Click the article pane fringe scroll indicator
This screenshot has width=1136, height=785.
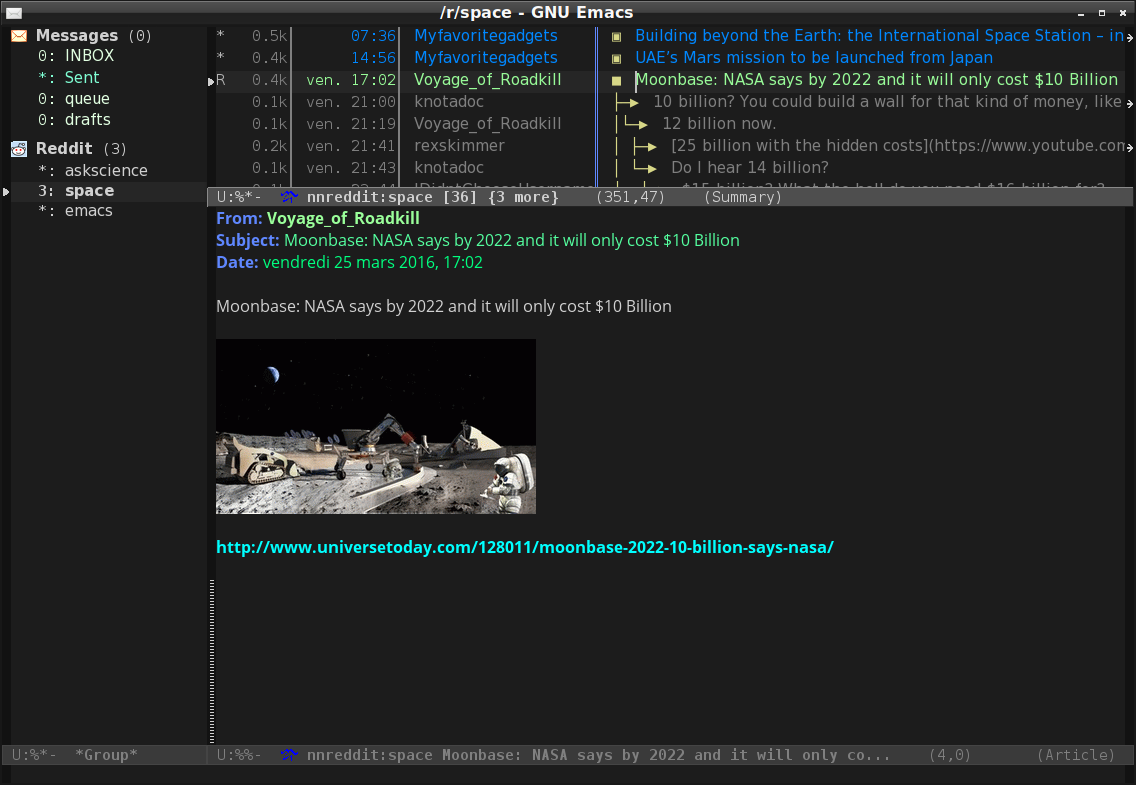point(212,661)
